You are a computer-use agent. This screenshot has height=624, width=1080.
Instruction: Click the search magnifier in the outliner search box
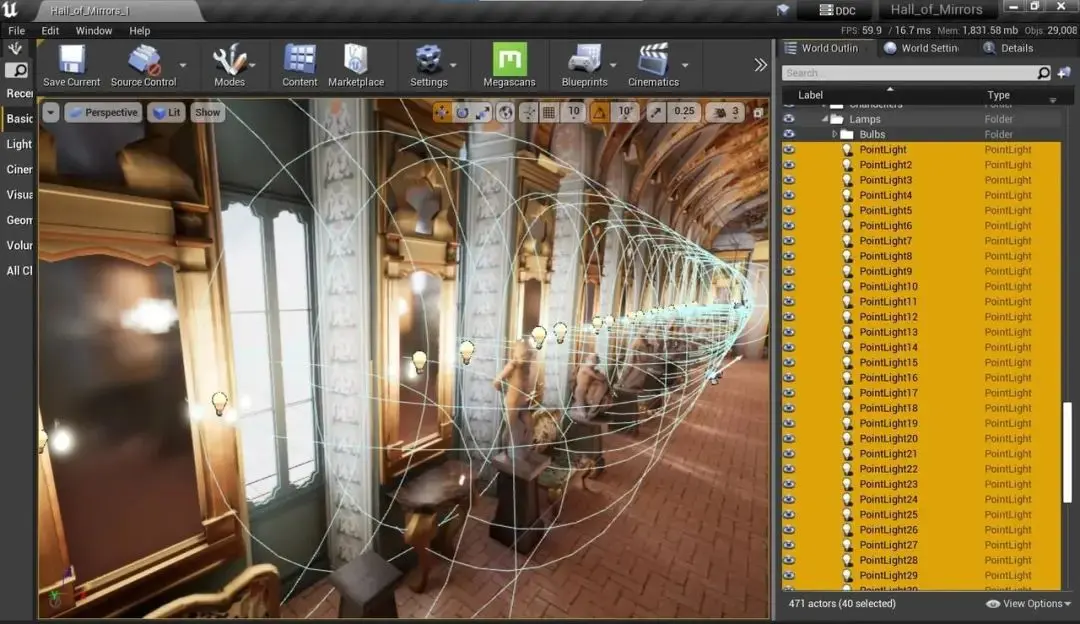1043,72
